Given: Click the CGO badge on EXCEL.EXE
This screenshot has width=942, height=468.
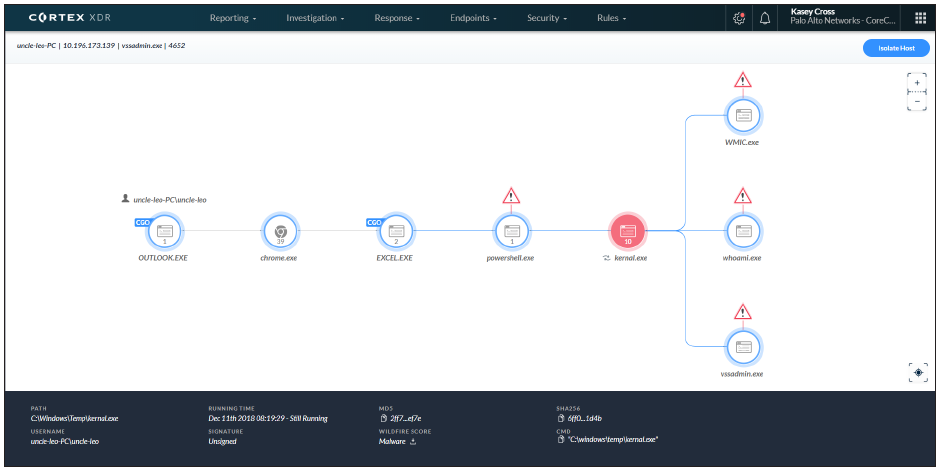Looking at the screenshot, I should (x=374, y=222).
